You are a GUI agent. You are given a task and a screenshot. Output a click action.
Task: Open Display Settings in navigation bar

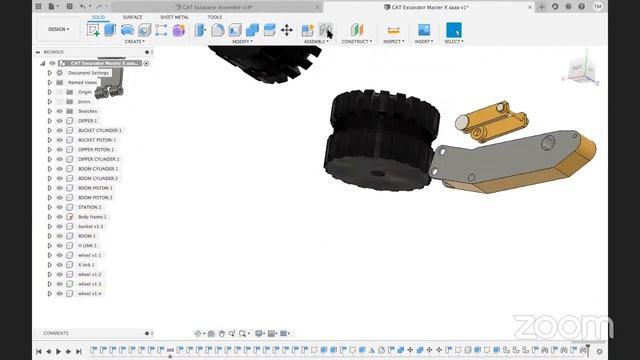point(260,333)
